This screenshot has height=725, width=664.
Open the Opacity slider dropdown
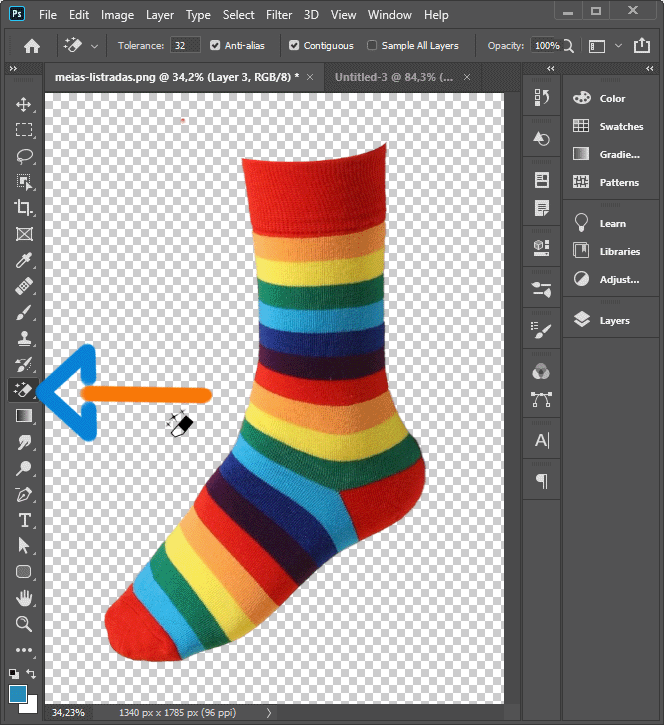pyautogui.click(x=568, y=46)
